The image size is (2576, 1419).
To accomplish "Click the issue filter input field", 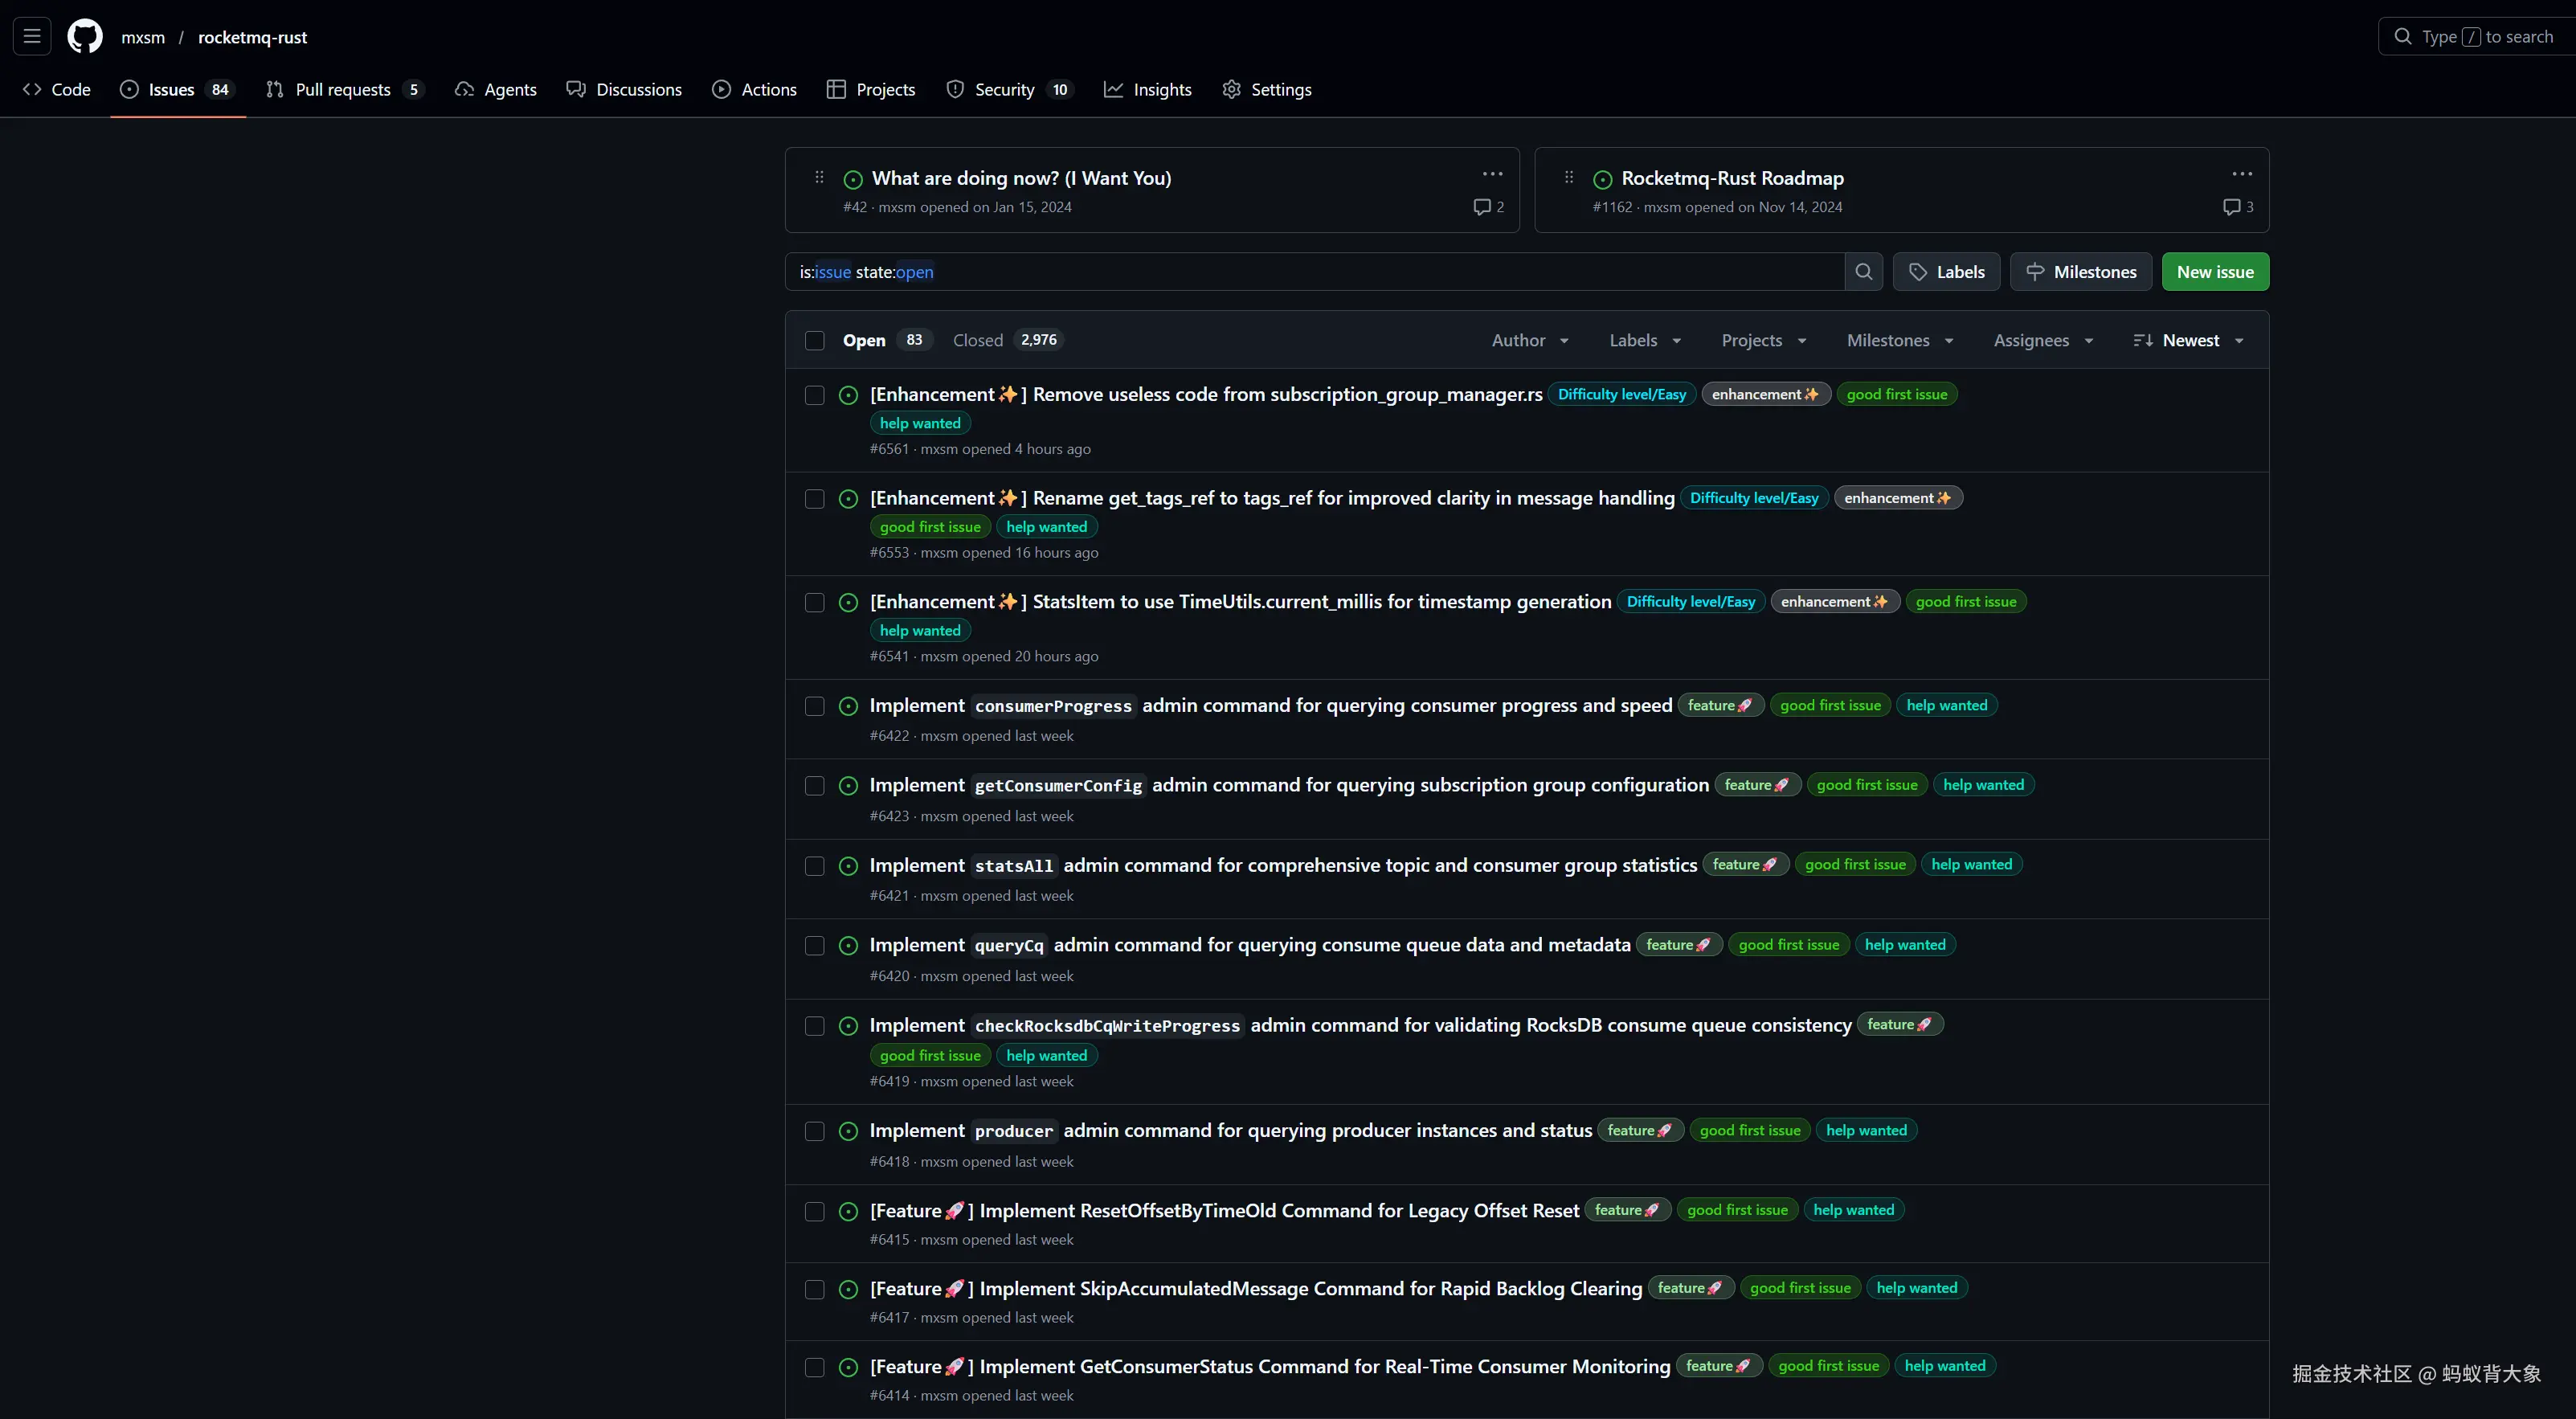I will tap(1300, 272).
